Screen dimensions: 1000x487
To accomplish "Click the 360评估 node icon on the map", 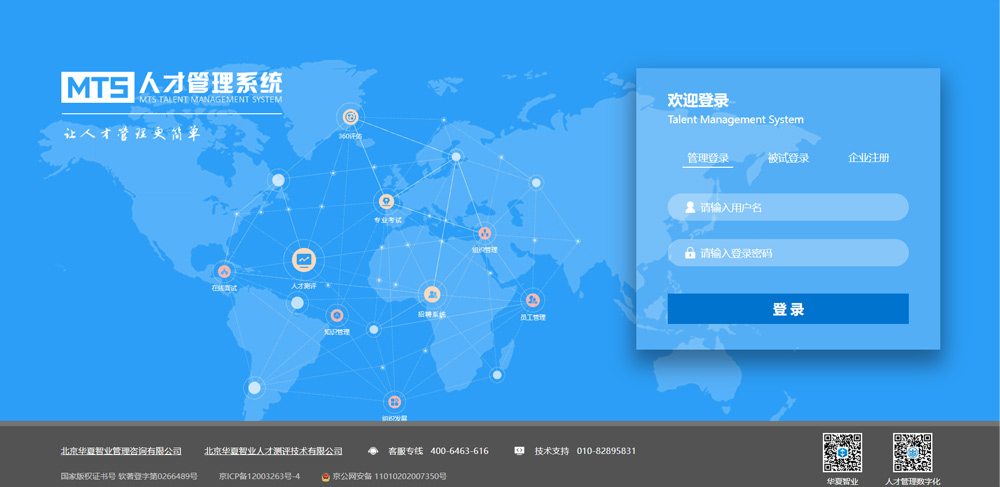I will [350, 117].
